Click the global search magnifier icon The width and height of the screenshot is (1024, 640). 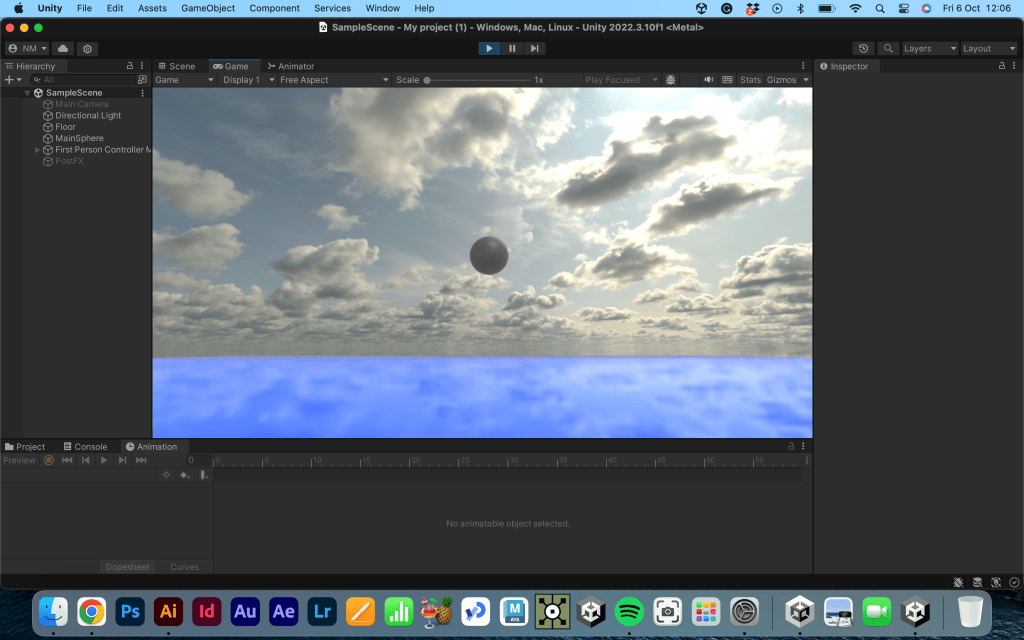pos(888,48)
